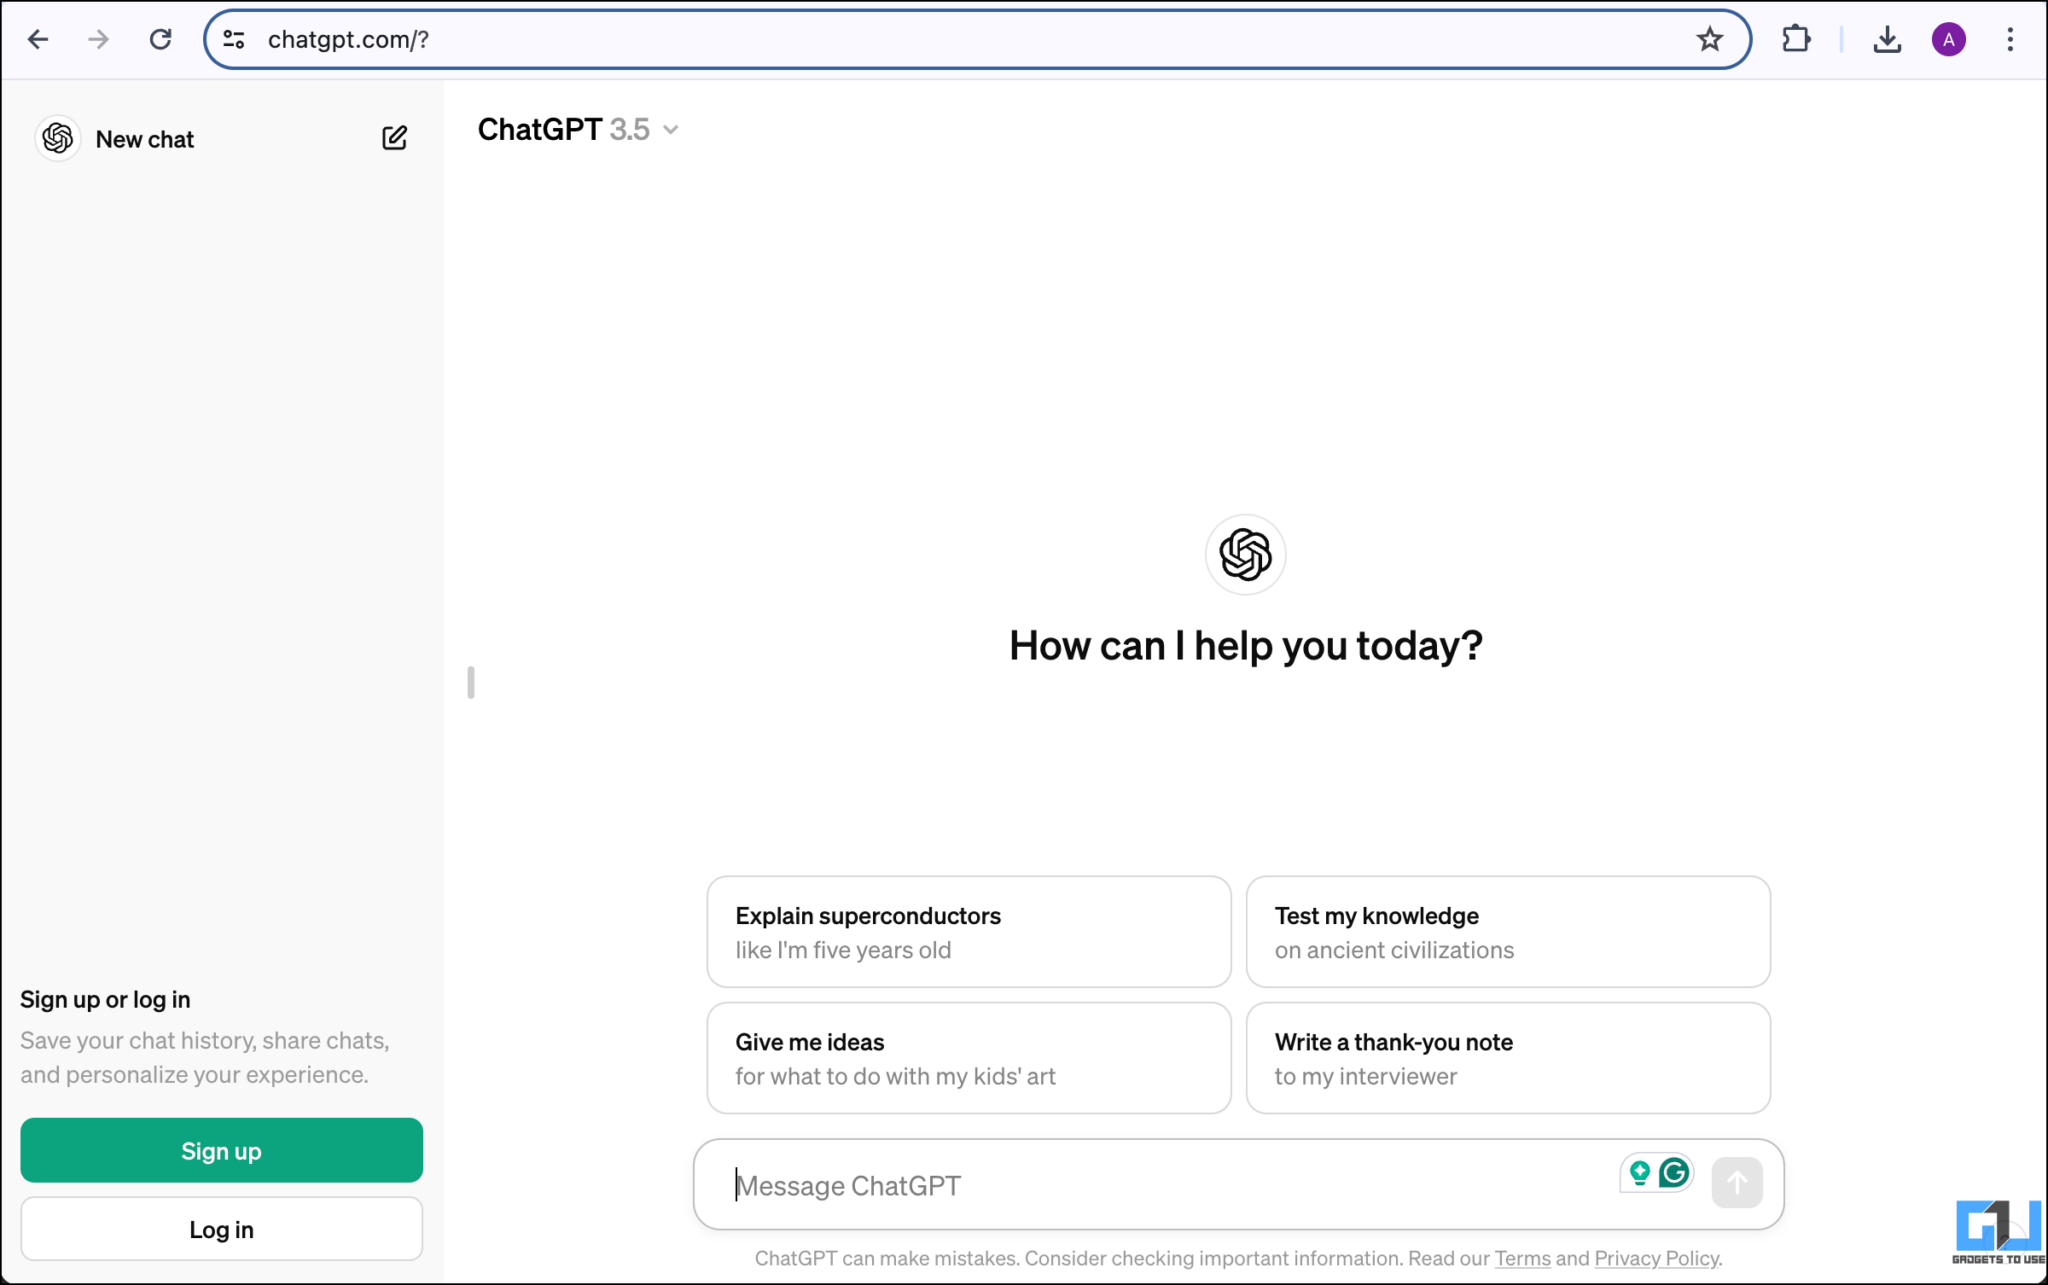Open site settings icon in the address bar

(x=234, y=39)
